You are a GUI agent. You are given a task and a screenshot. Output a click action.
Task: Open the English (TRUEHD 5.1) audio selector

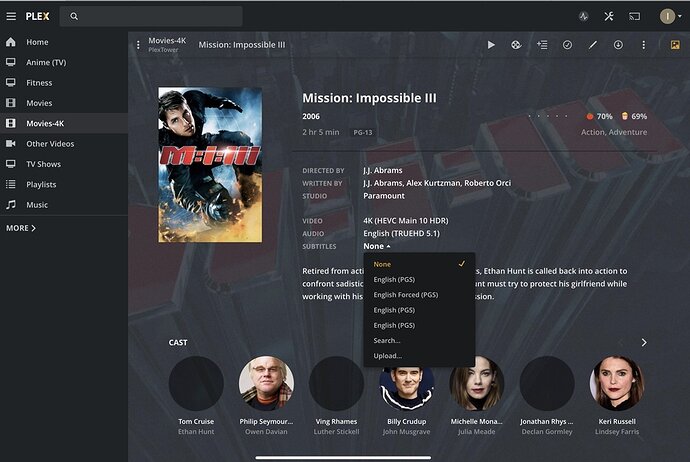point(401,233)
